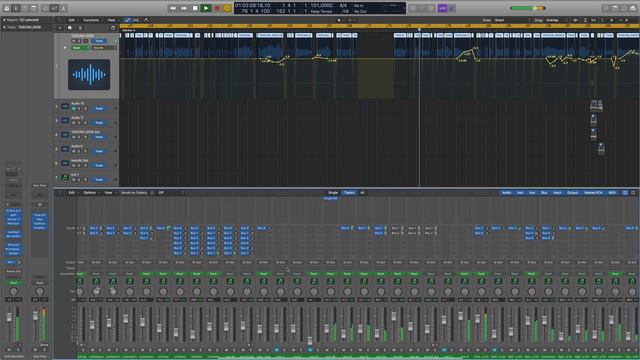Toggle the purple count-in button
This screenshot has height=360, width=640.
[x=442, y=8]
